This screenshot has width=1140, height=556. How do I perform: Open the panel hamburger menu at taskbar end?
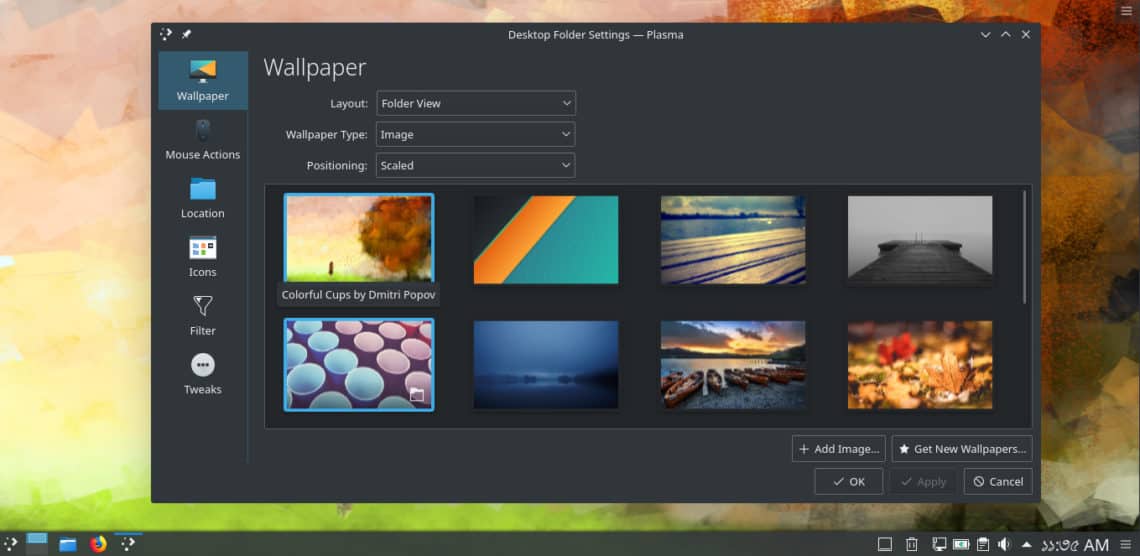[1125, 544]
